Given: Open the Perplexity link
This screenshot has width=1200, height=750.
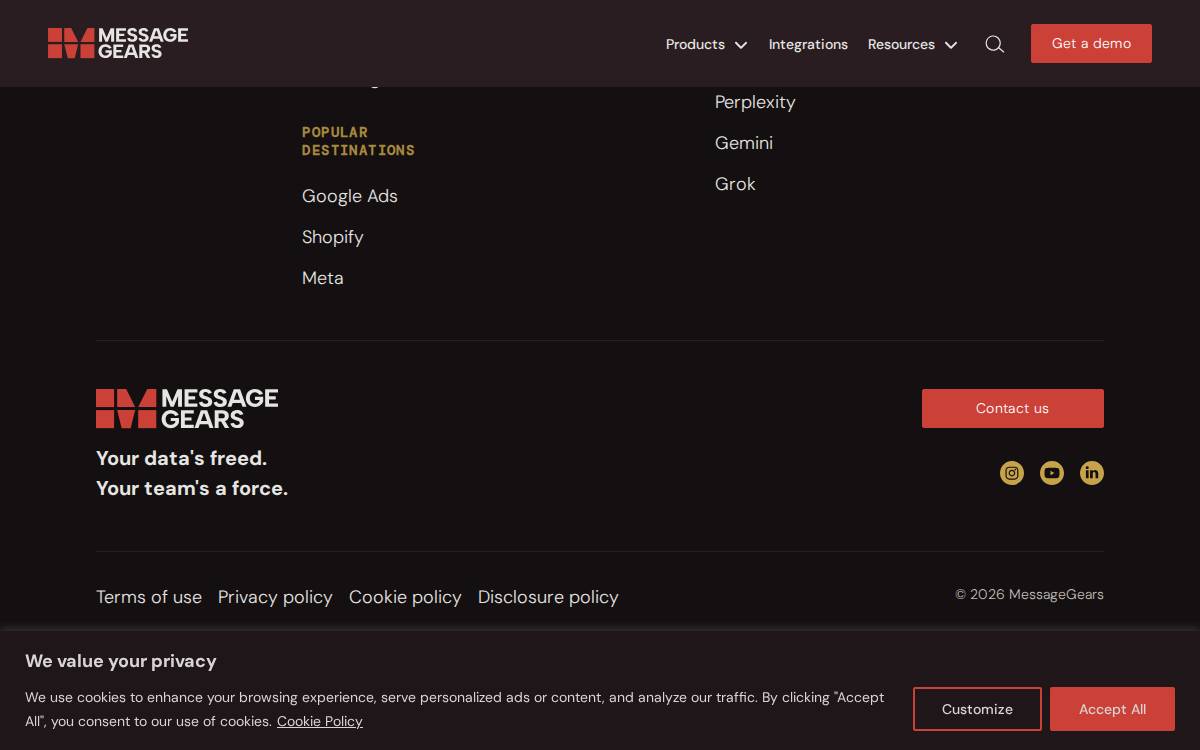Looking at the screenshot, I should coord(755,102).
